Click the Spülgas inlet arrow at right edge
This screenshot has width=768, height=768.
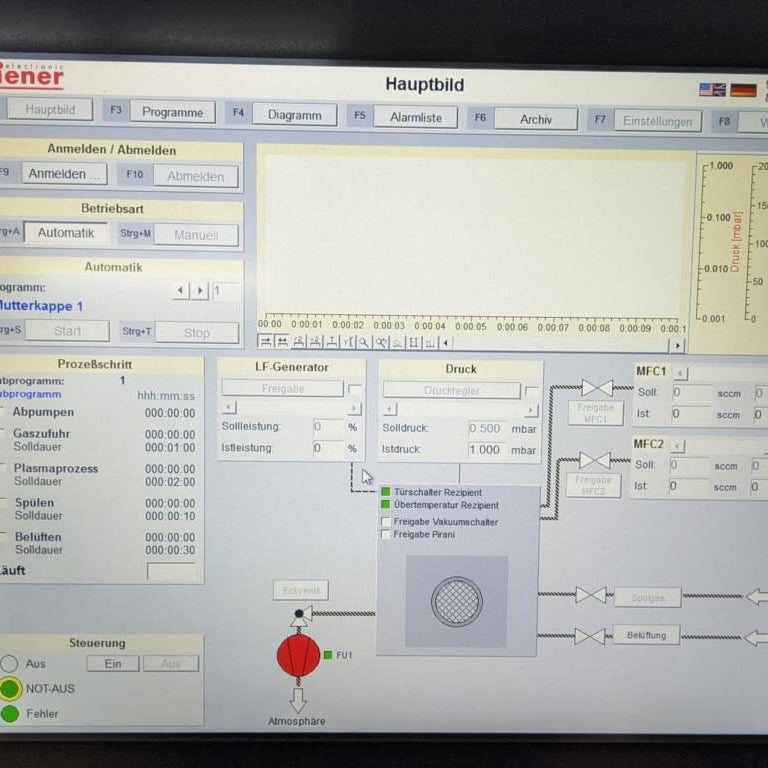click(x=757, y=597)
